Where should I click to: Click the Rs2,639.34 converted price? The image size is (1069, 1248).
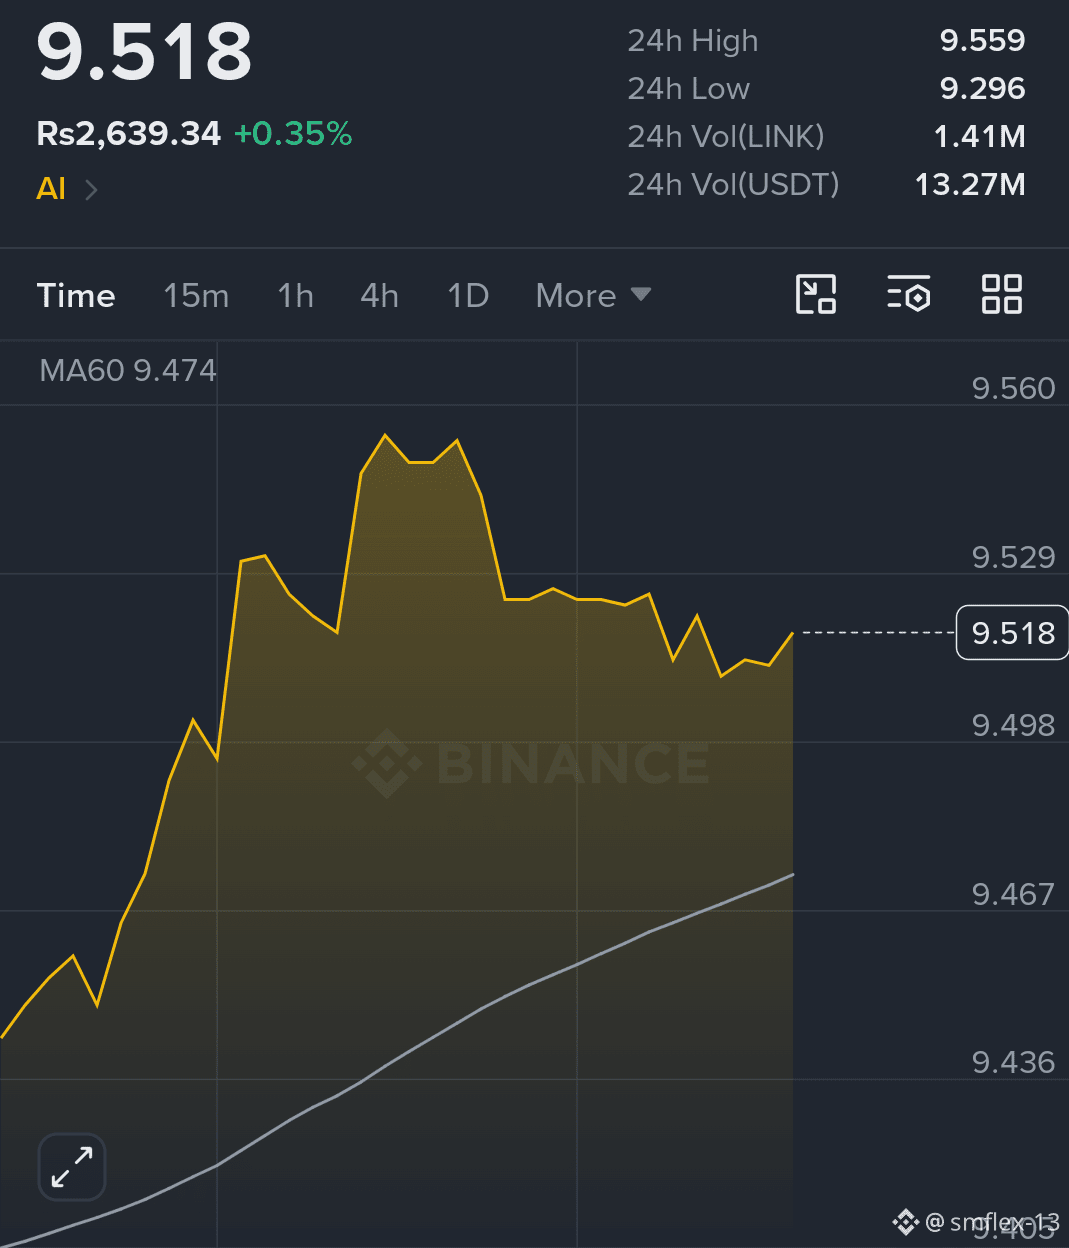click(129, 133)
